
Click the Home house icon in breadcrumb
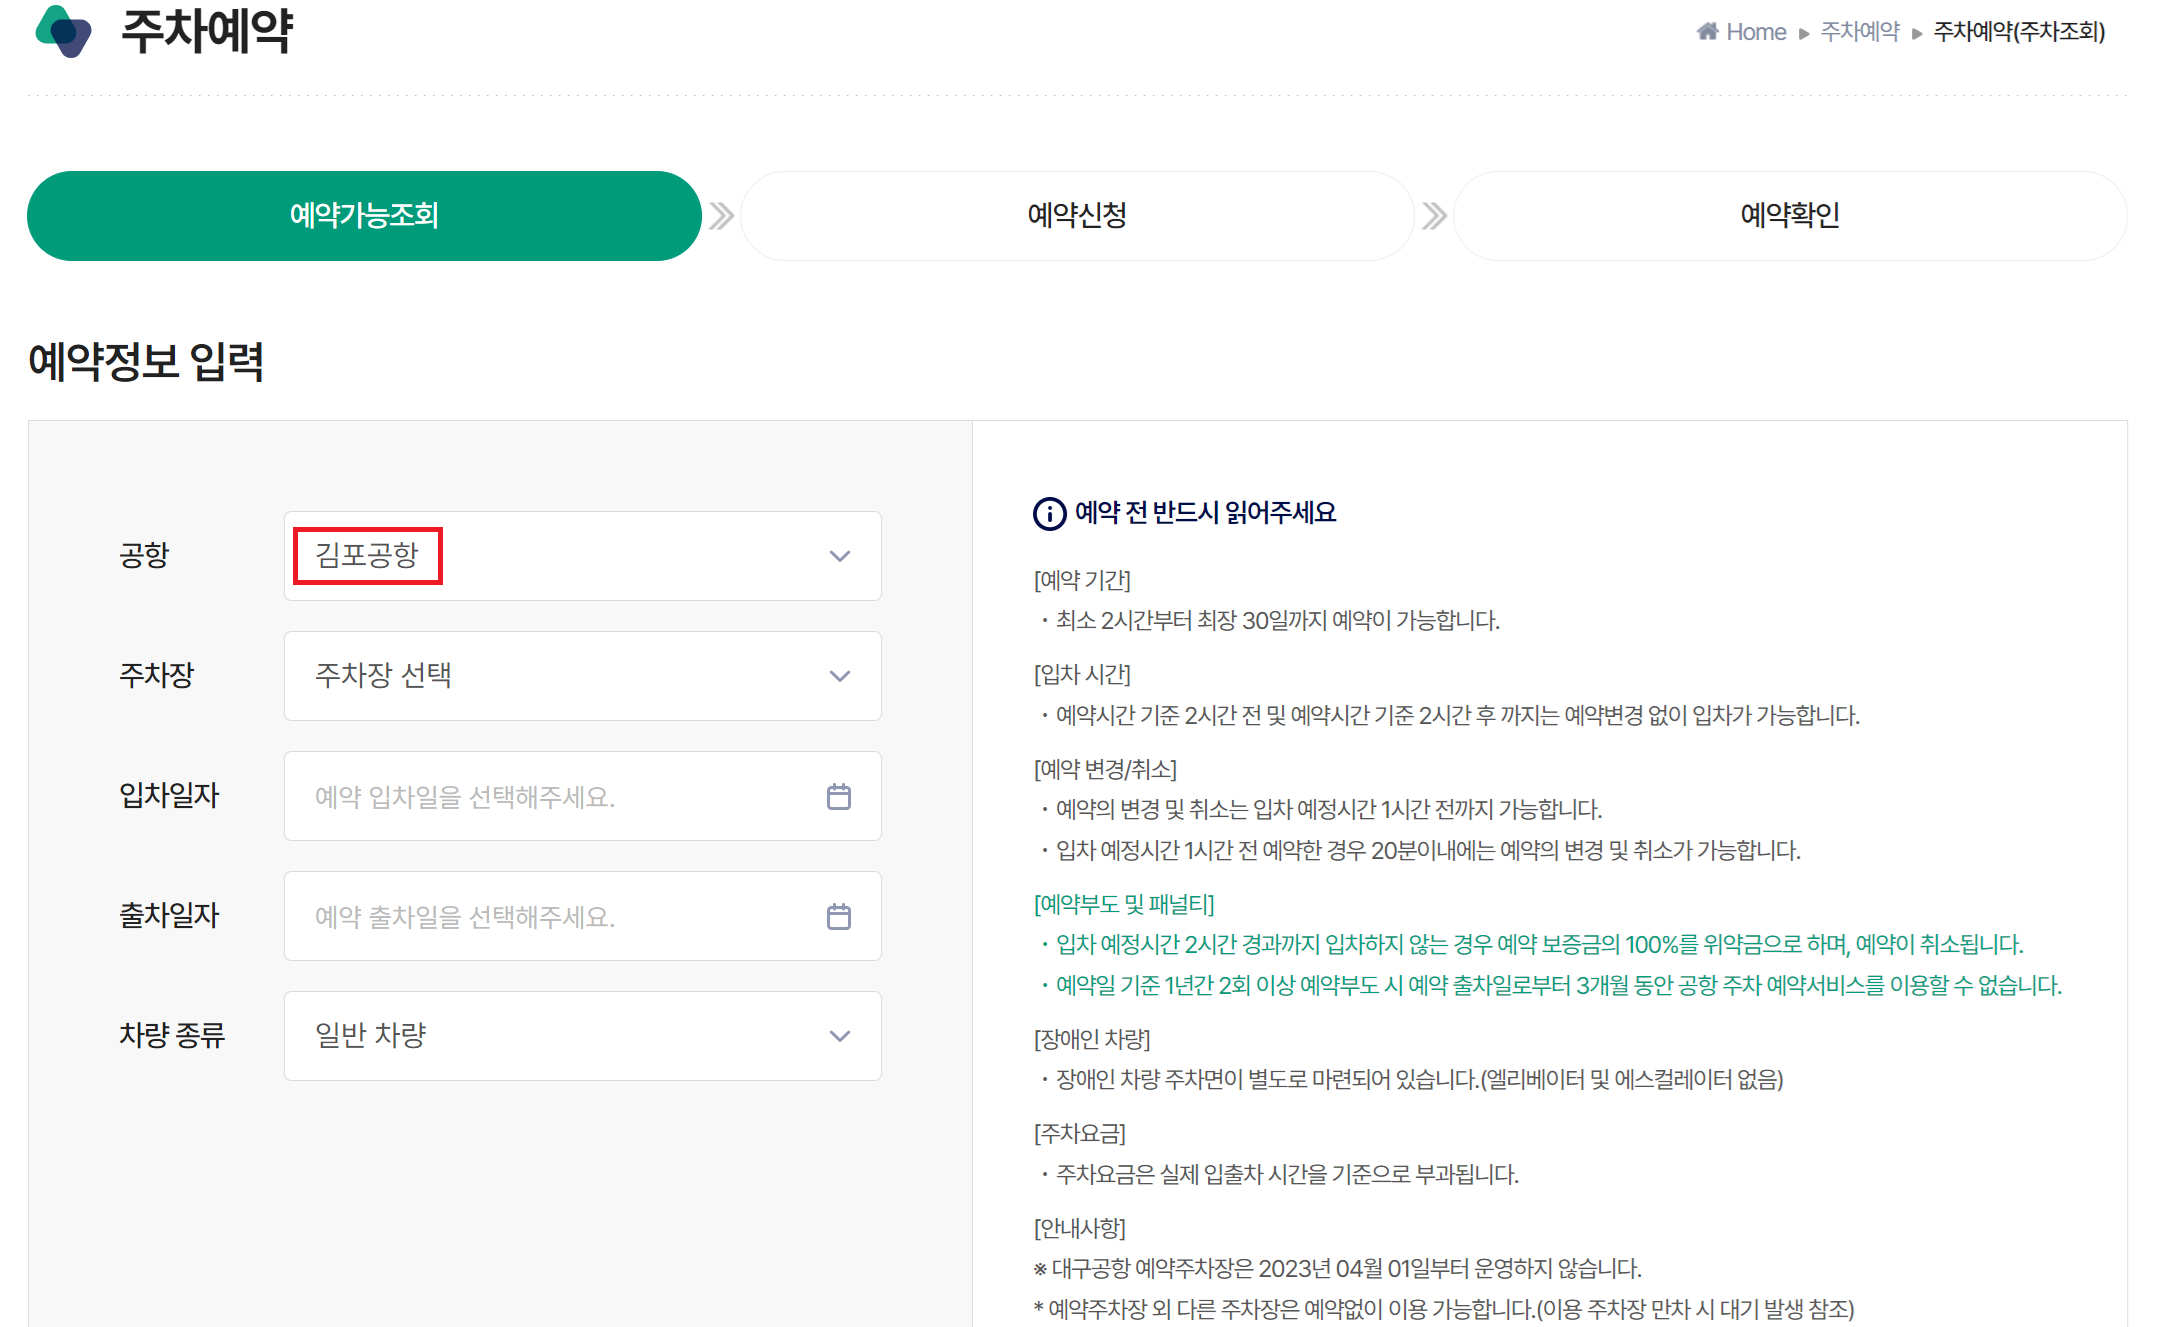click(1707, 31)
